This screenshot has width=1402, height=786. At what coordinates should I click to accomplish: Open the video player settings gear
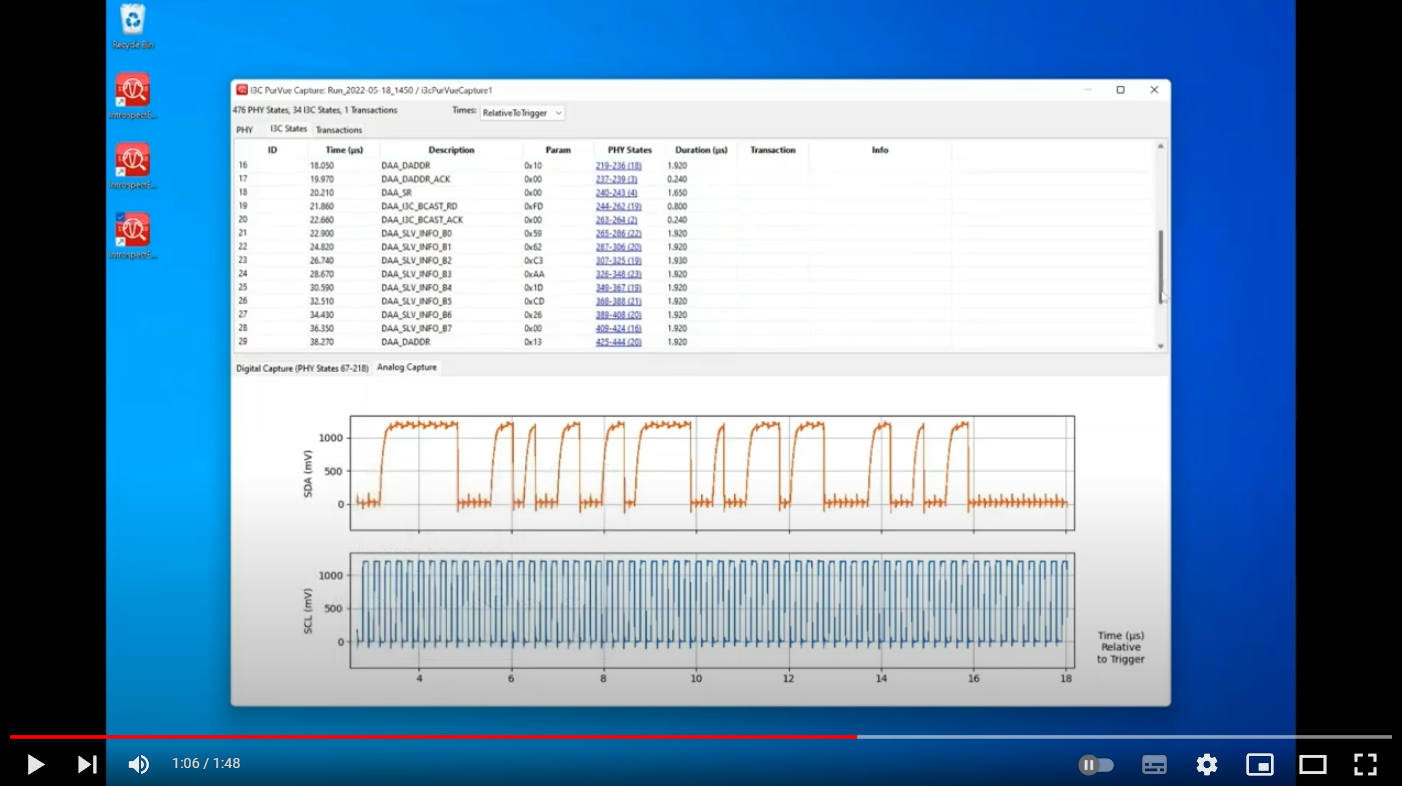[x=1207, y=765]
